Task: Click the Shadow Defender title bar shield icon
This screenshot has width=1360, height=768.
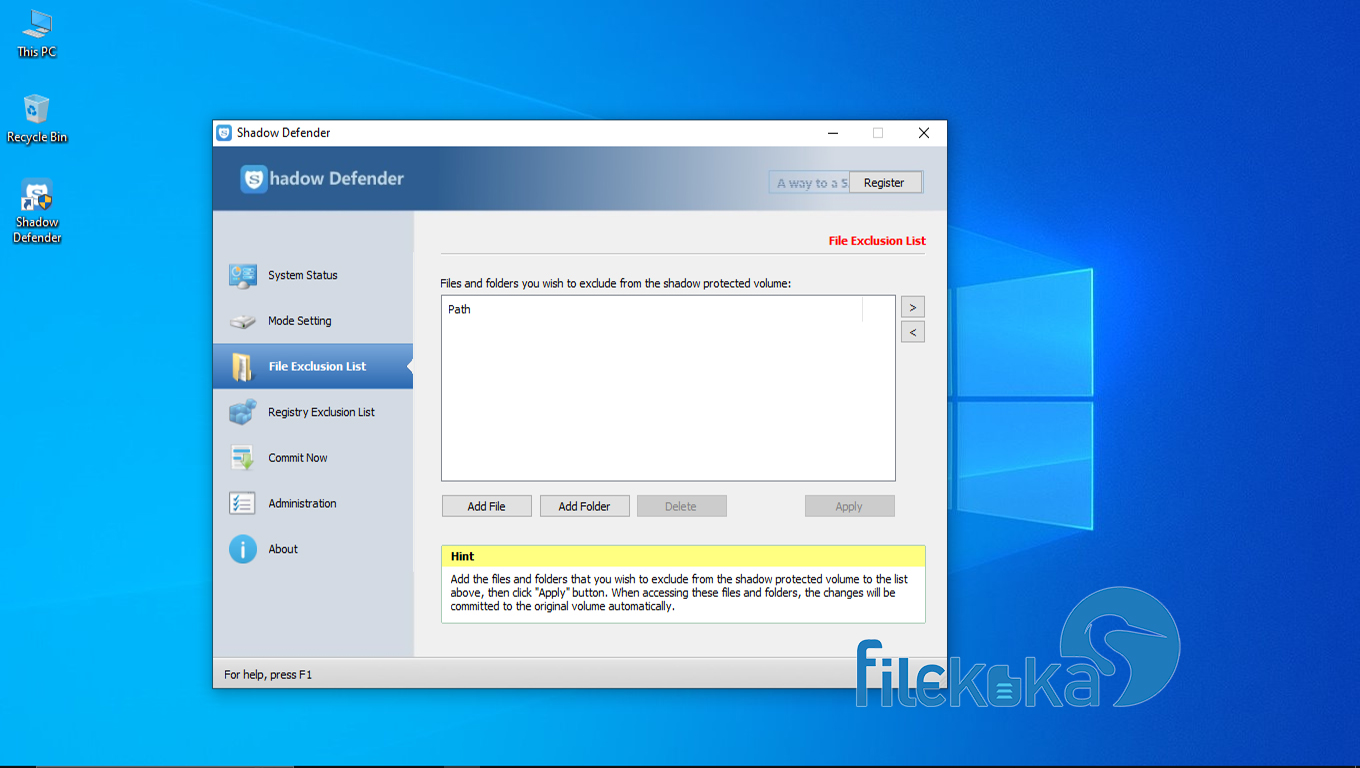Action: coord(225,133)
